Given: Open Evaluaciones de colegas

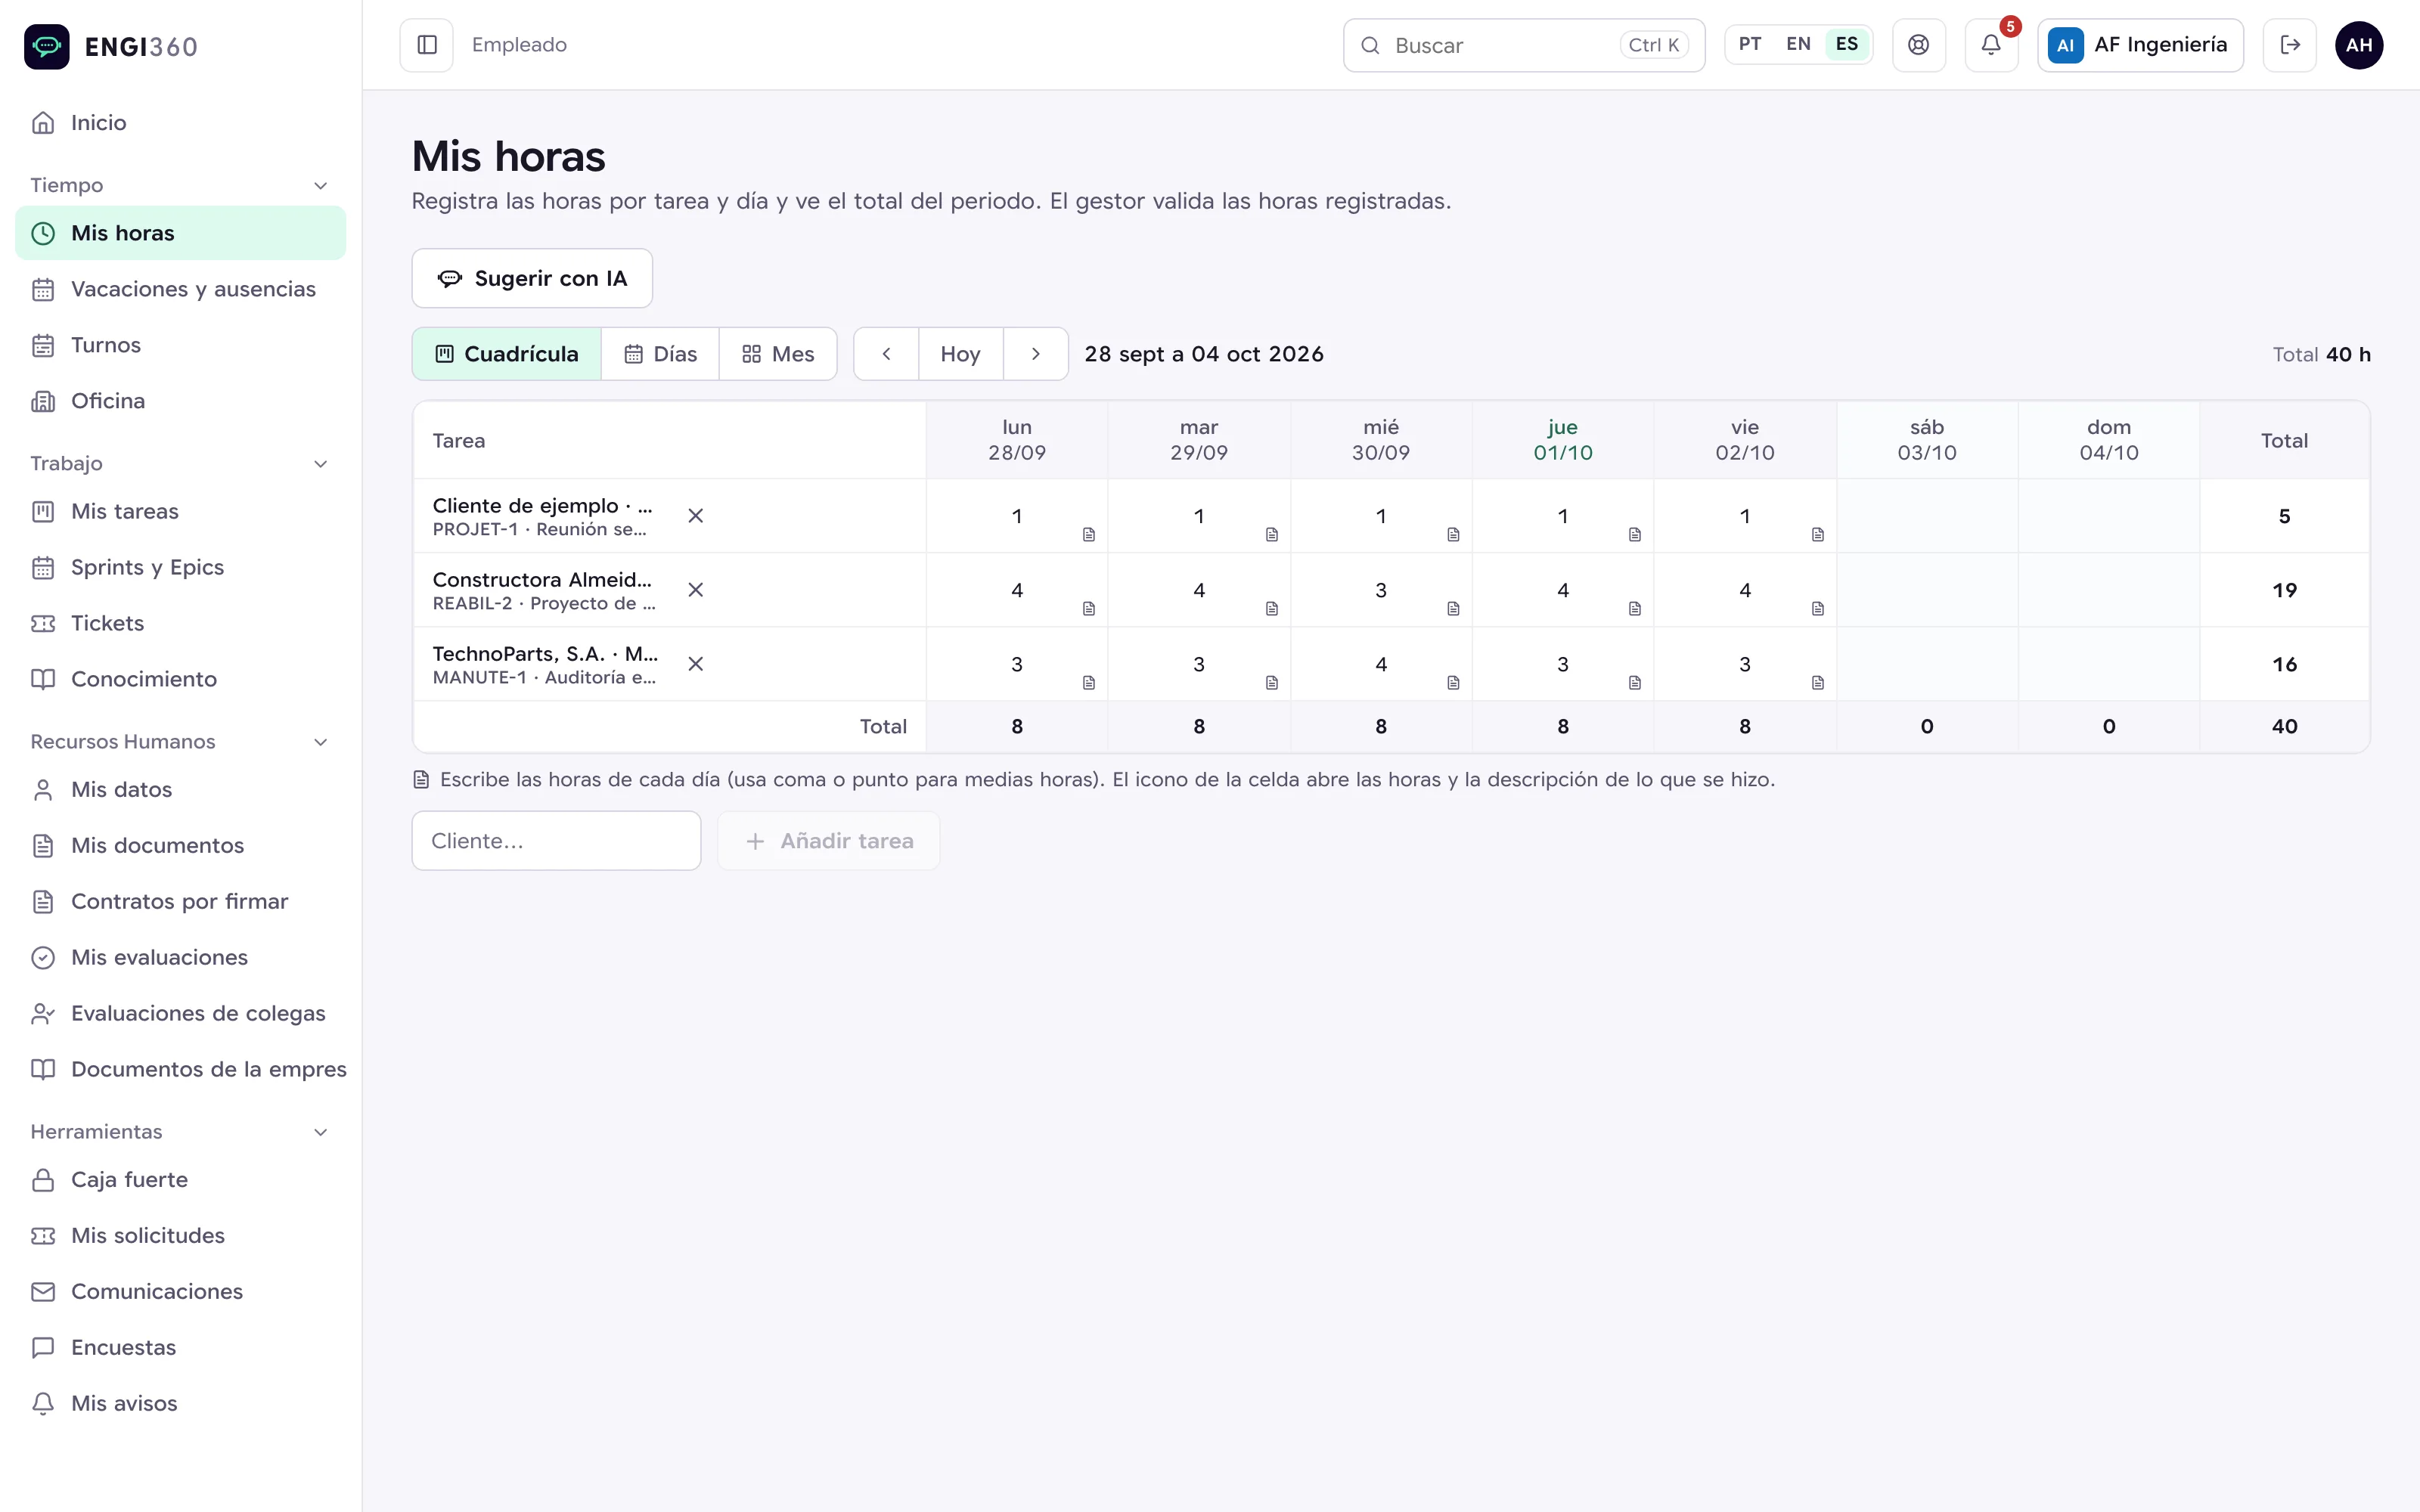Looking at the screenshot, I should pyautogui.click(x=181, y=1014).
